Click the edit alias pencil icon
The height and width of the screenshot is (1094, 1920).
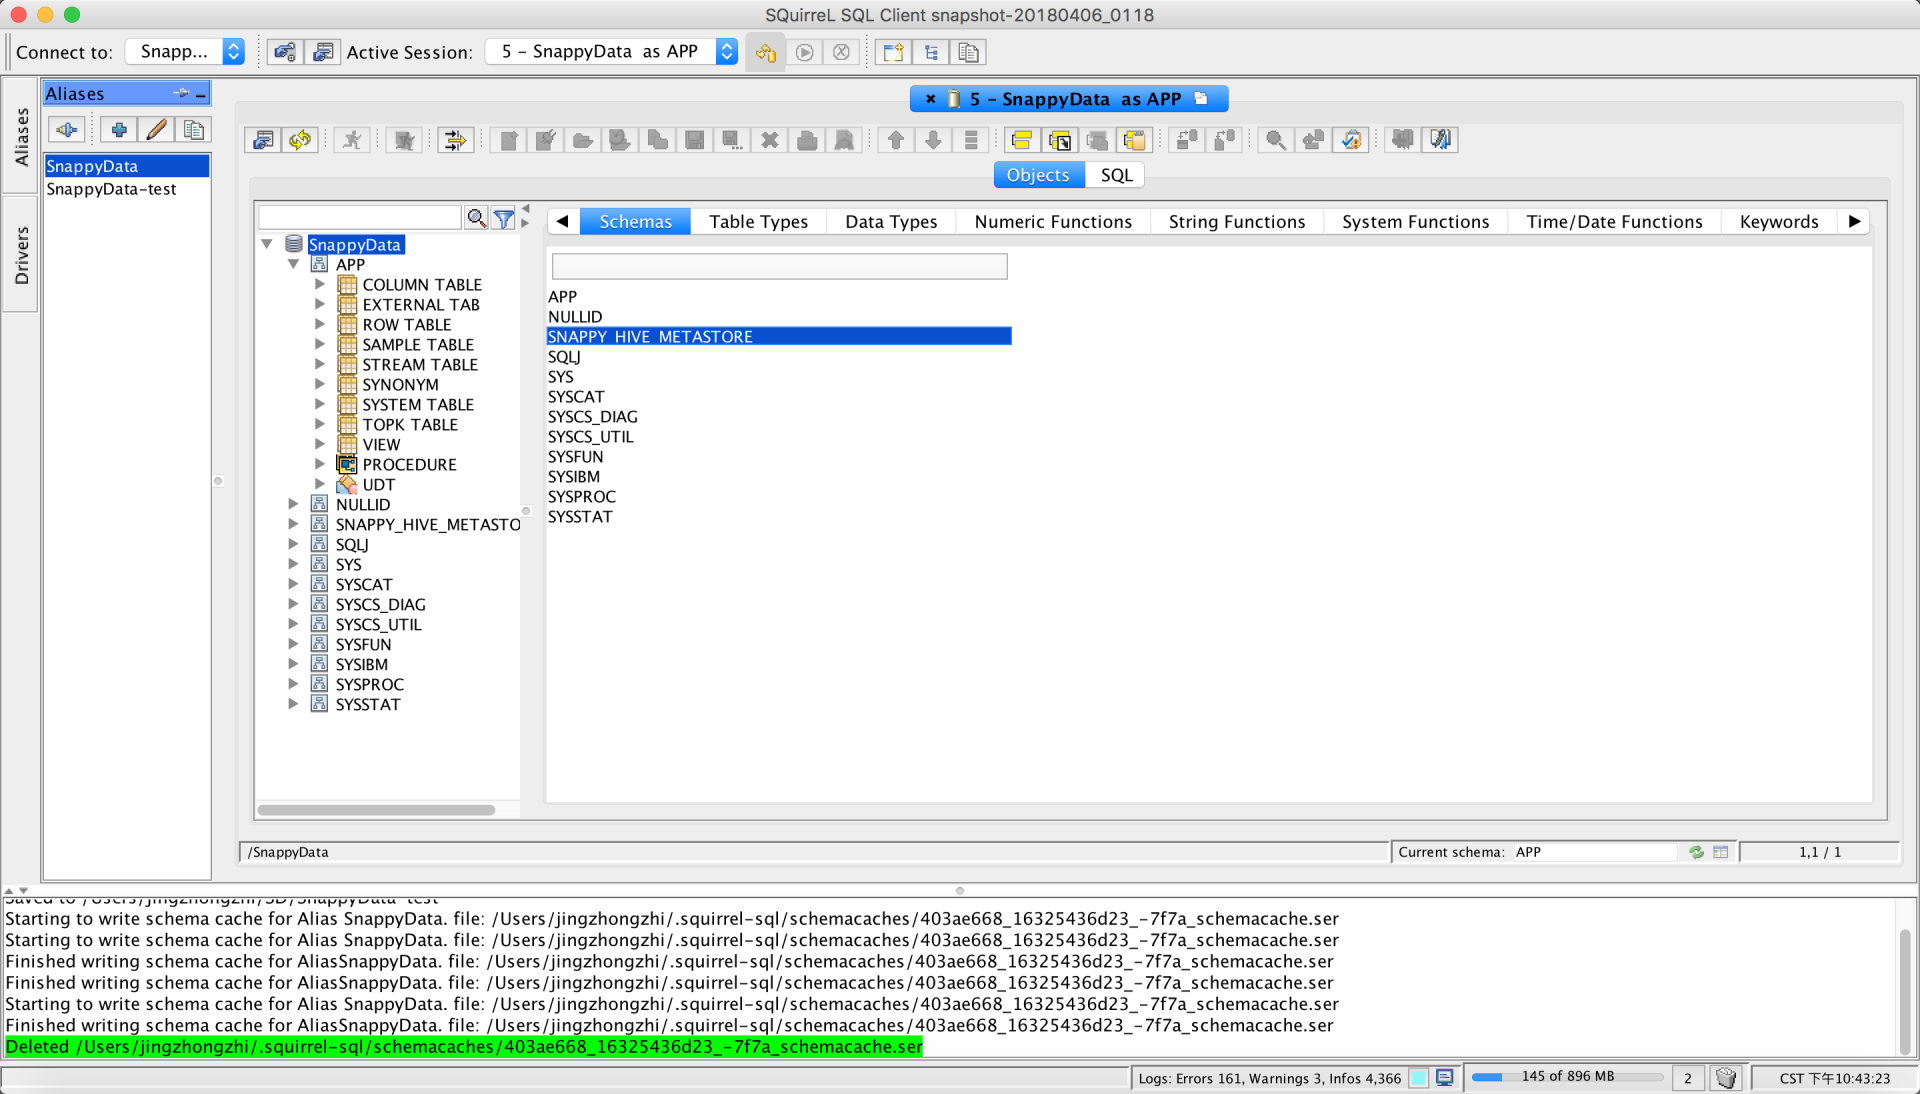[156, 130]
